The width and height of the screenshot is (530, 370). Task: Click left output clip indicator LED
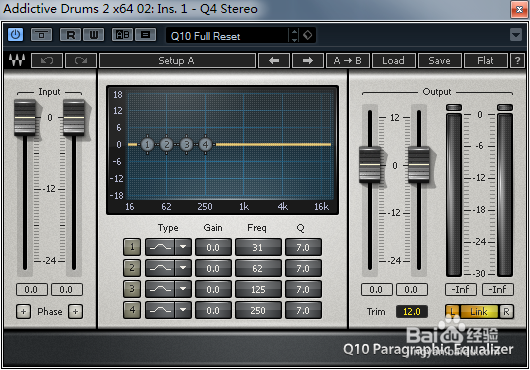[x=454, y=107]
